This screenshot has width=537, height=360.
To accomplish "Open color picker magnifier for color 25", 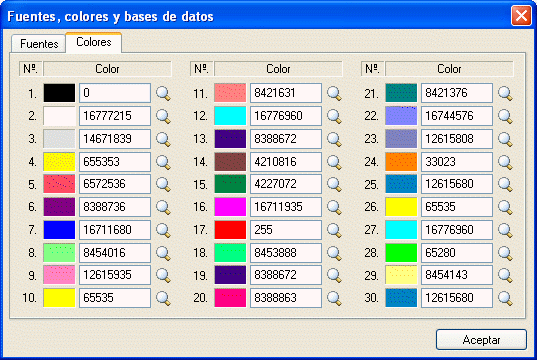I will point(505,184).
